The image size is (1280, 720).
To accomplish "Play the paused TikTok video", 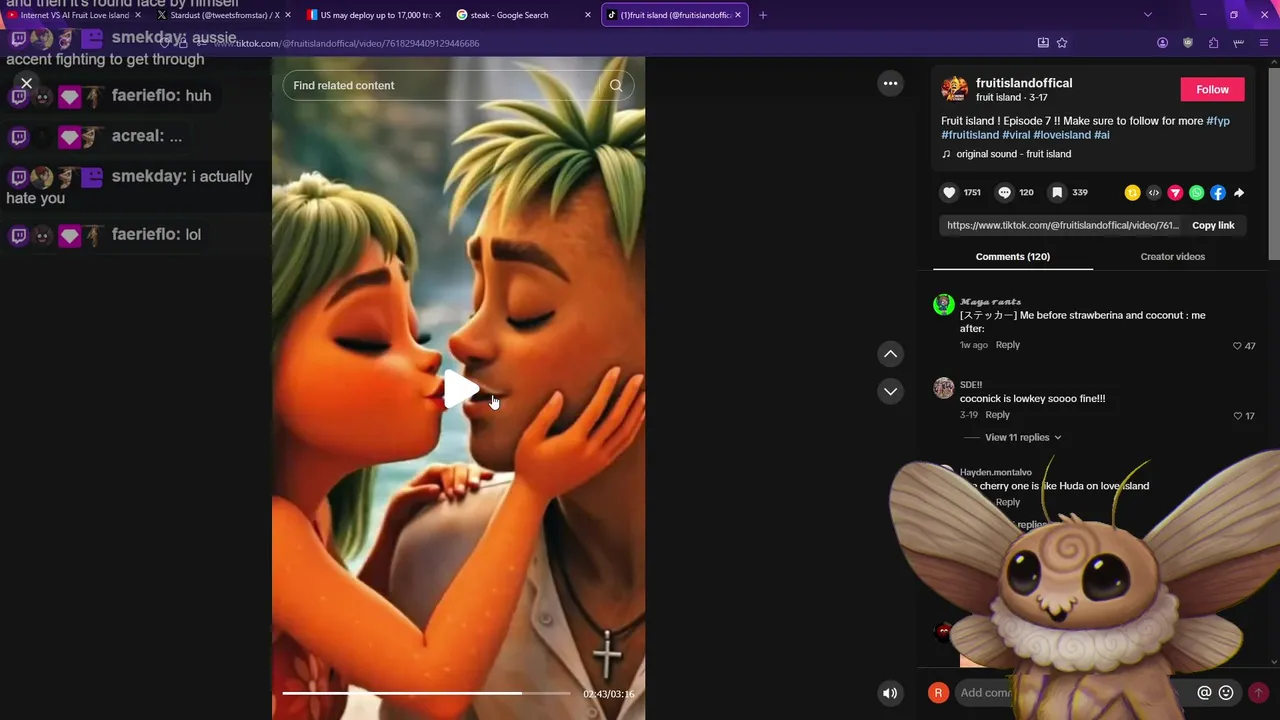I will pos(460,390).
